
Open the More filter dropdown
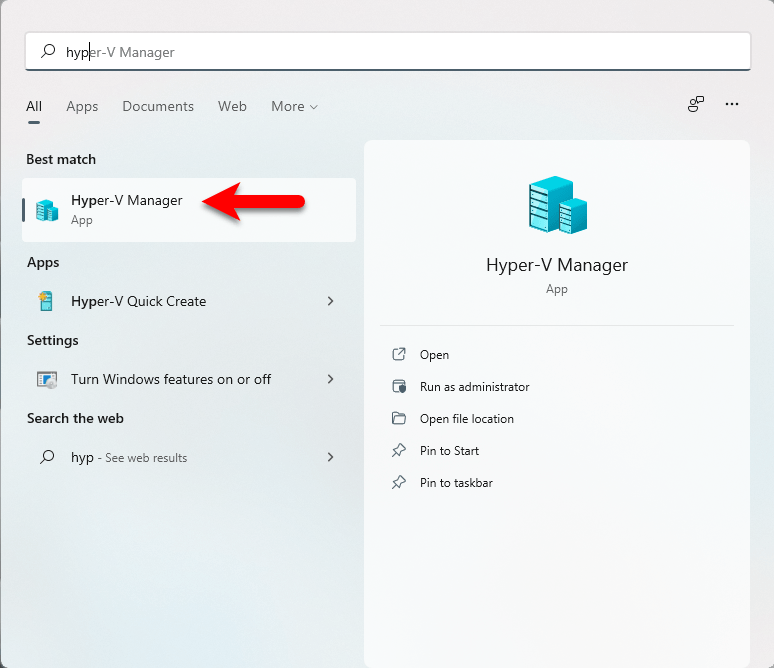(x=294, y=107)
